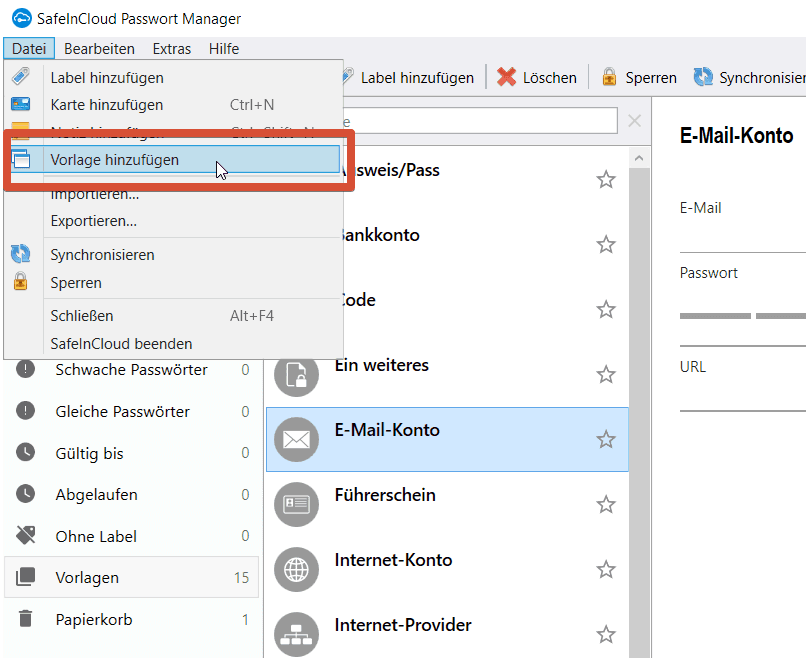Click the template icon beside 'Vorlage hinzufügen'
The height and width of the screenshot is (658, 806).
21,159
